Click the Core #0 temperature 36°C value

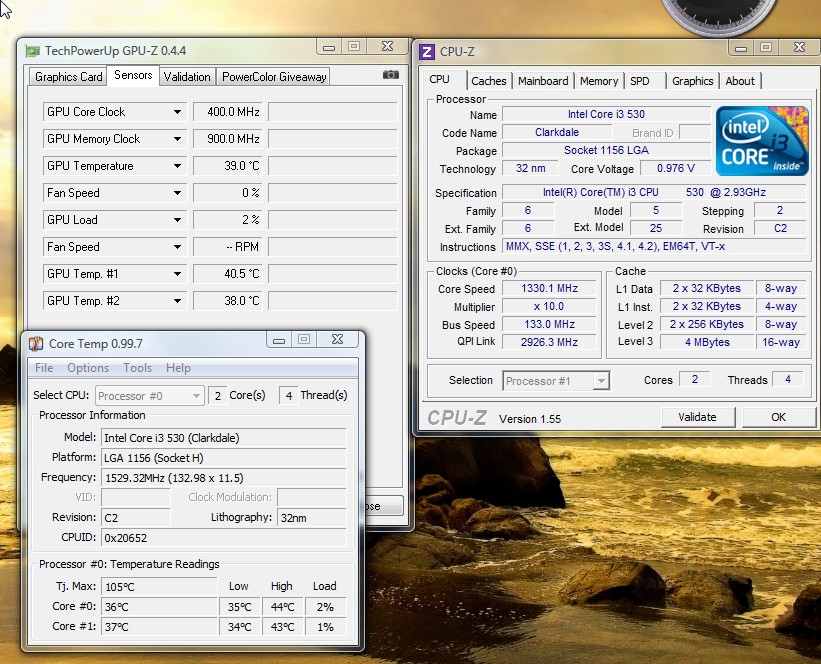159,607
